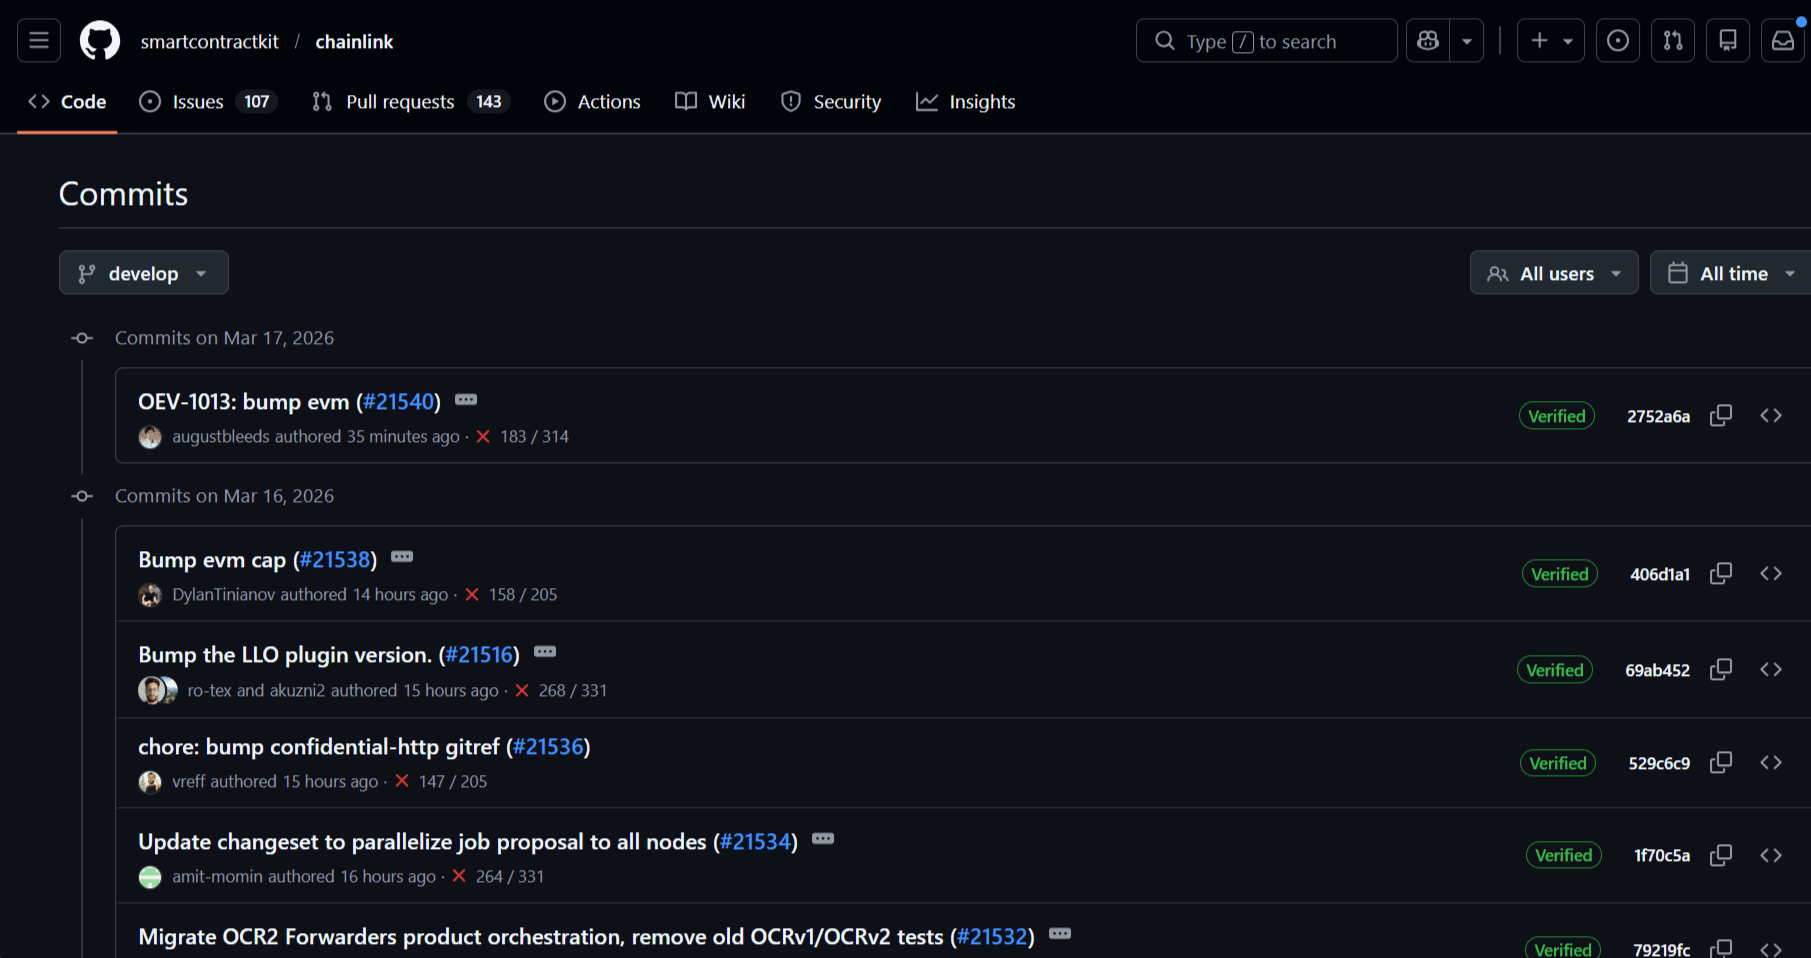1811x958 pixels.
Task: Open the Copilot menu icon in header
Action: coord(1427,40)
